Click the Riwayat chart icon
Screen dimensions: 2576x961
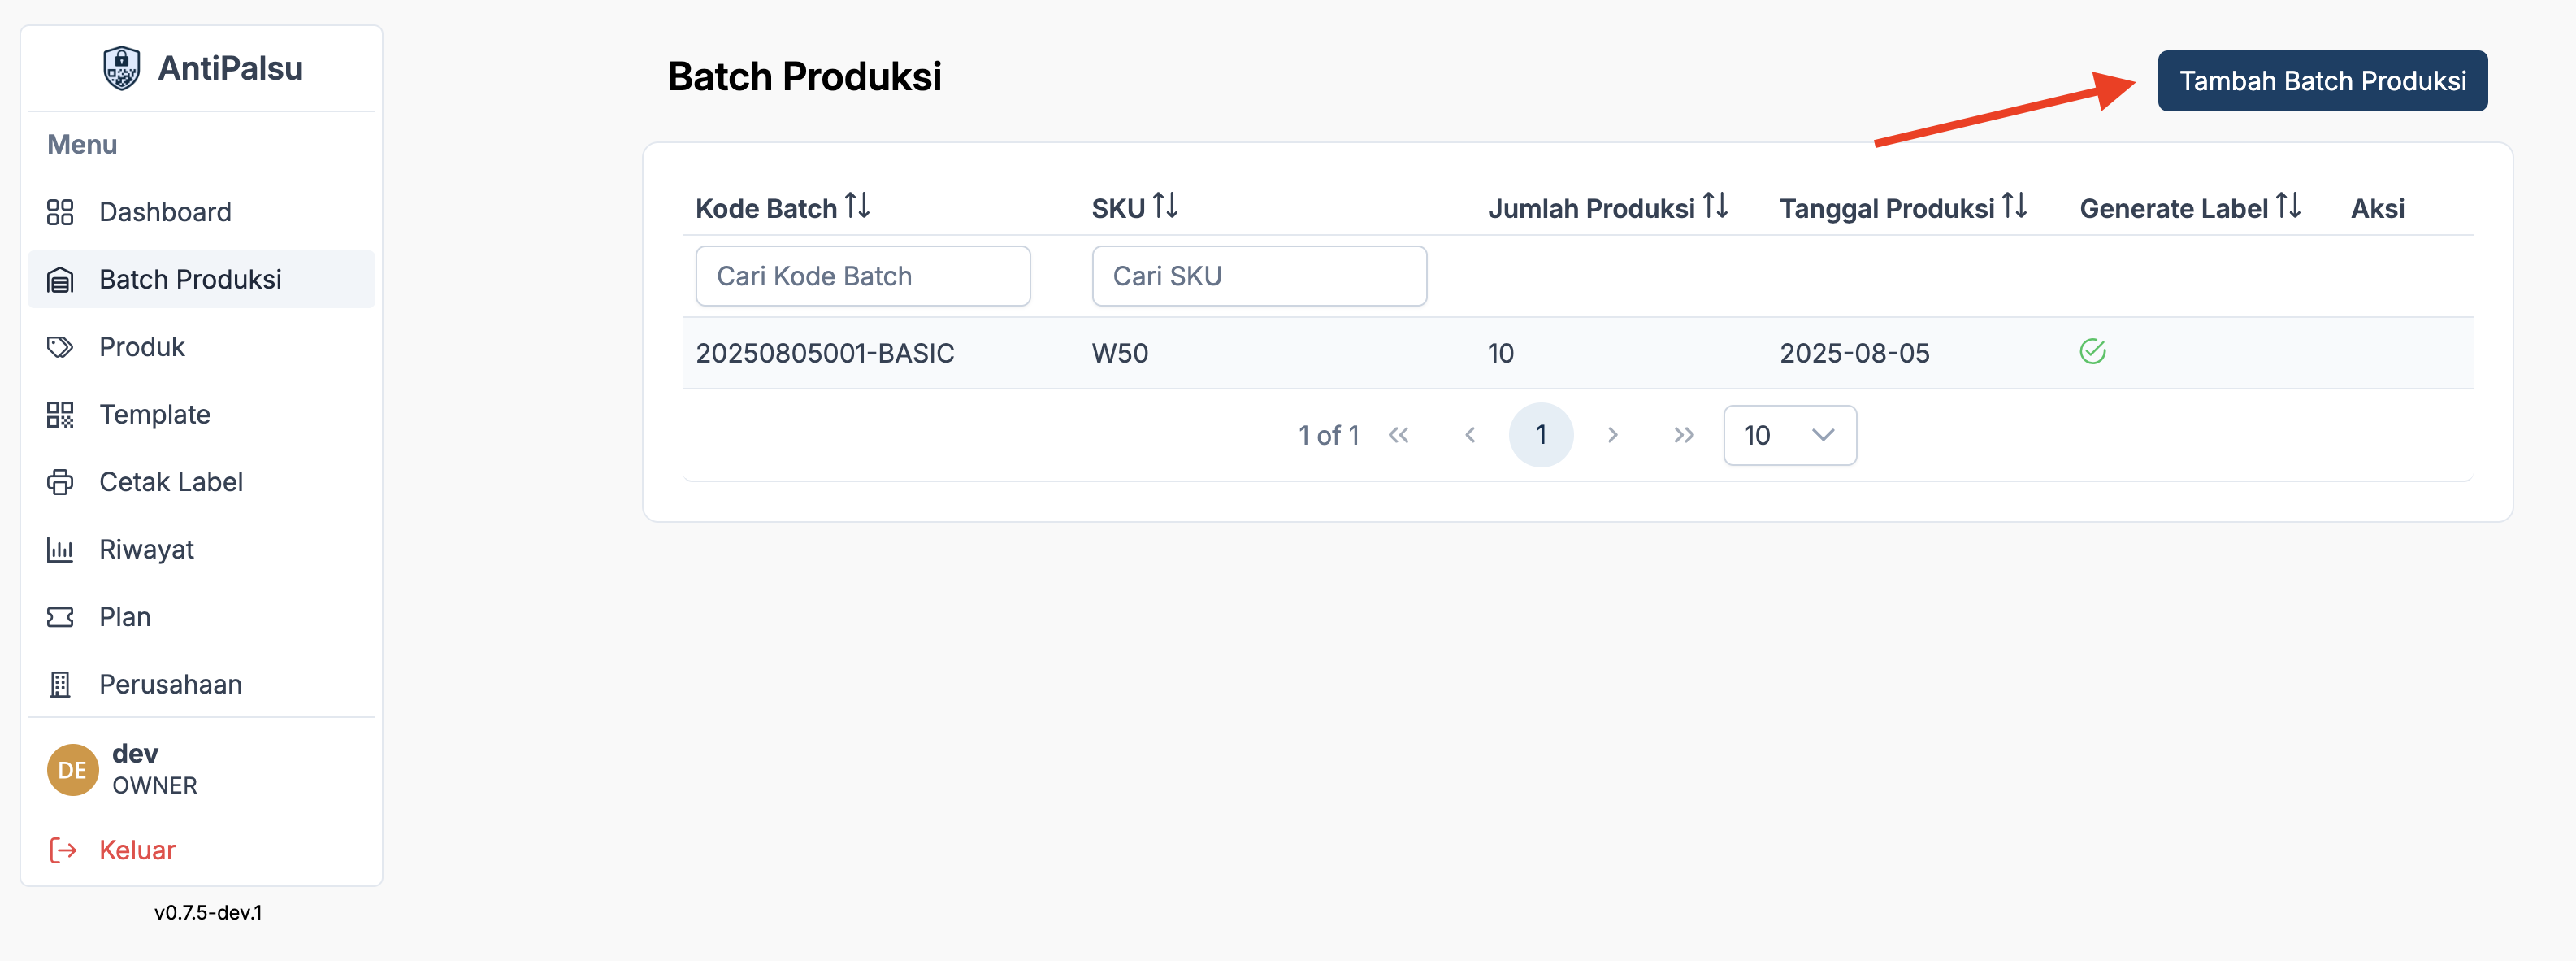[60, 549]
